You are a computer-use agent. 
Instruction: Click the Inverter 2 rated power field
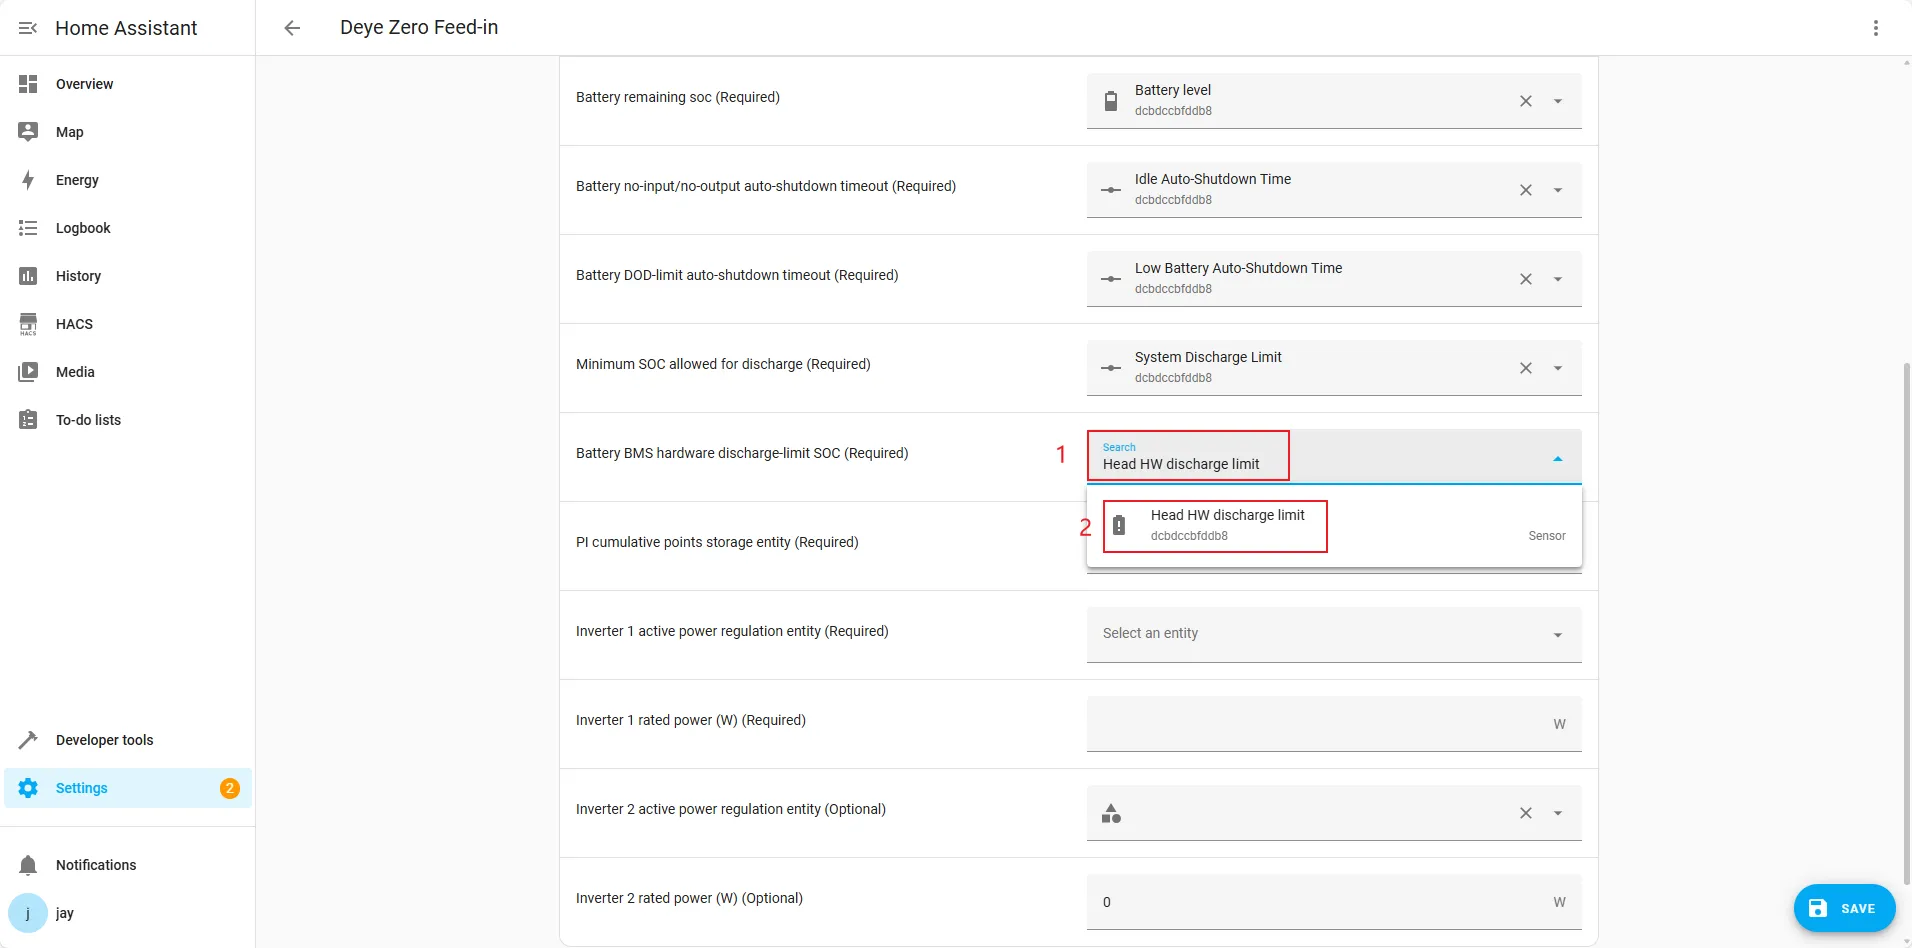1315,902
